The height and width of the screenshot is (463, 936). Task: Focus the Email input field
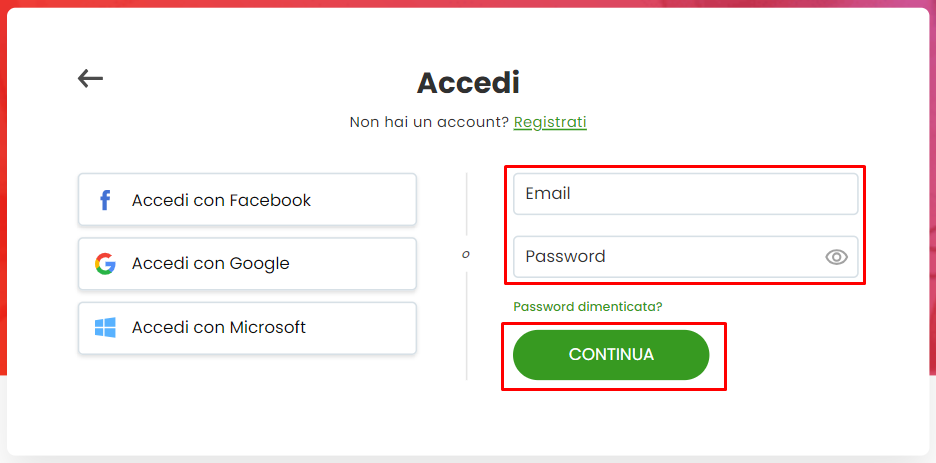coord(685,194)
